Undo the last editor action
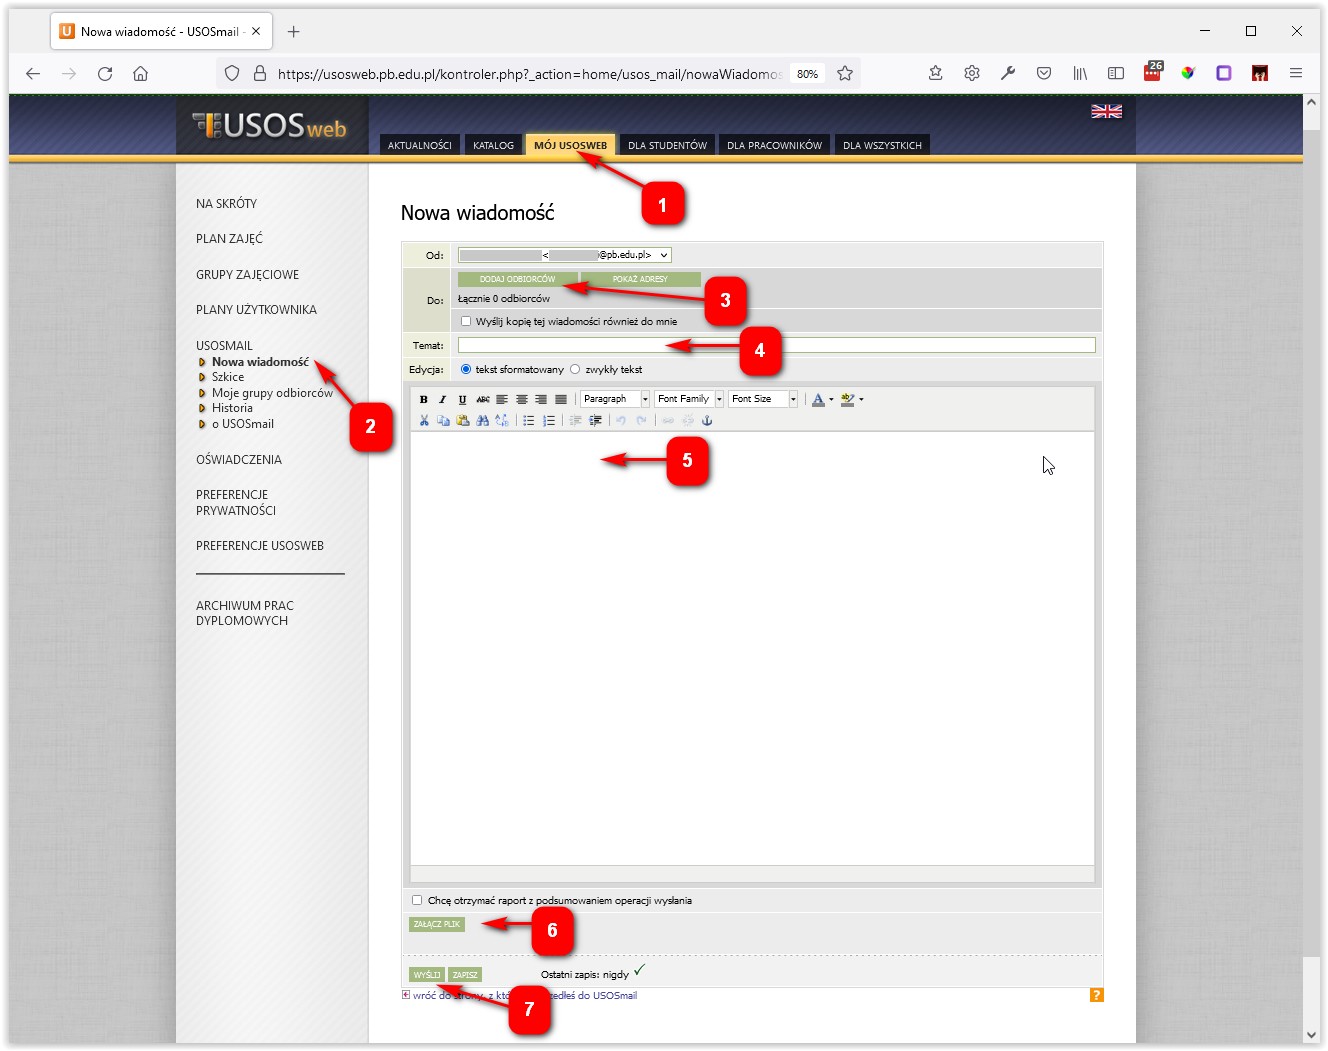 [621, 421]
